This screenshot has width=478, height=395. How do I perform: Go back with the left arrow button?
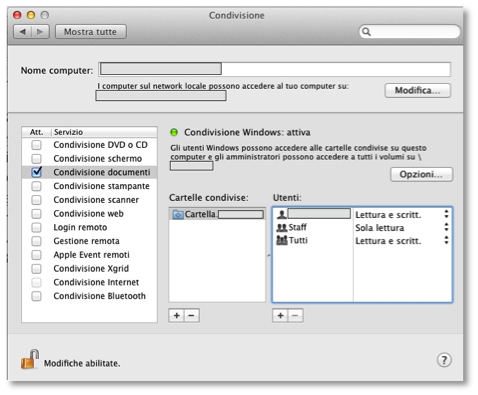point(23,32)
